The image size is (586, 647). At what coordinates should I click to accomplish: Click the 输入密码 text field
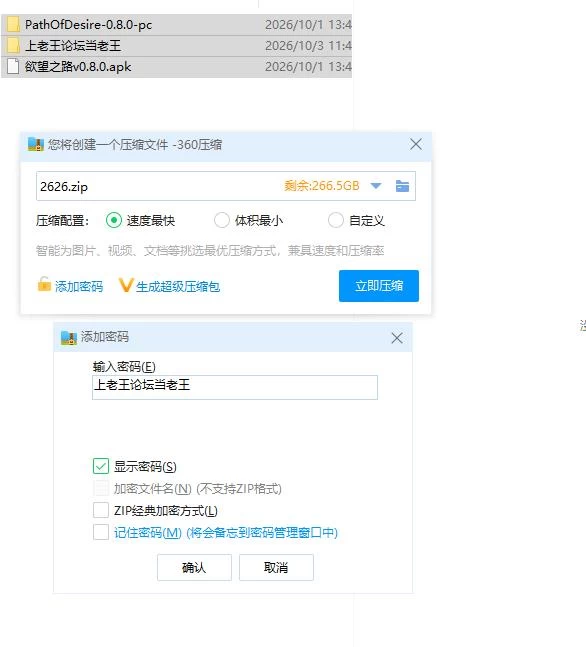click(x=235, y=387)
